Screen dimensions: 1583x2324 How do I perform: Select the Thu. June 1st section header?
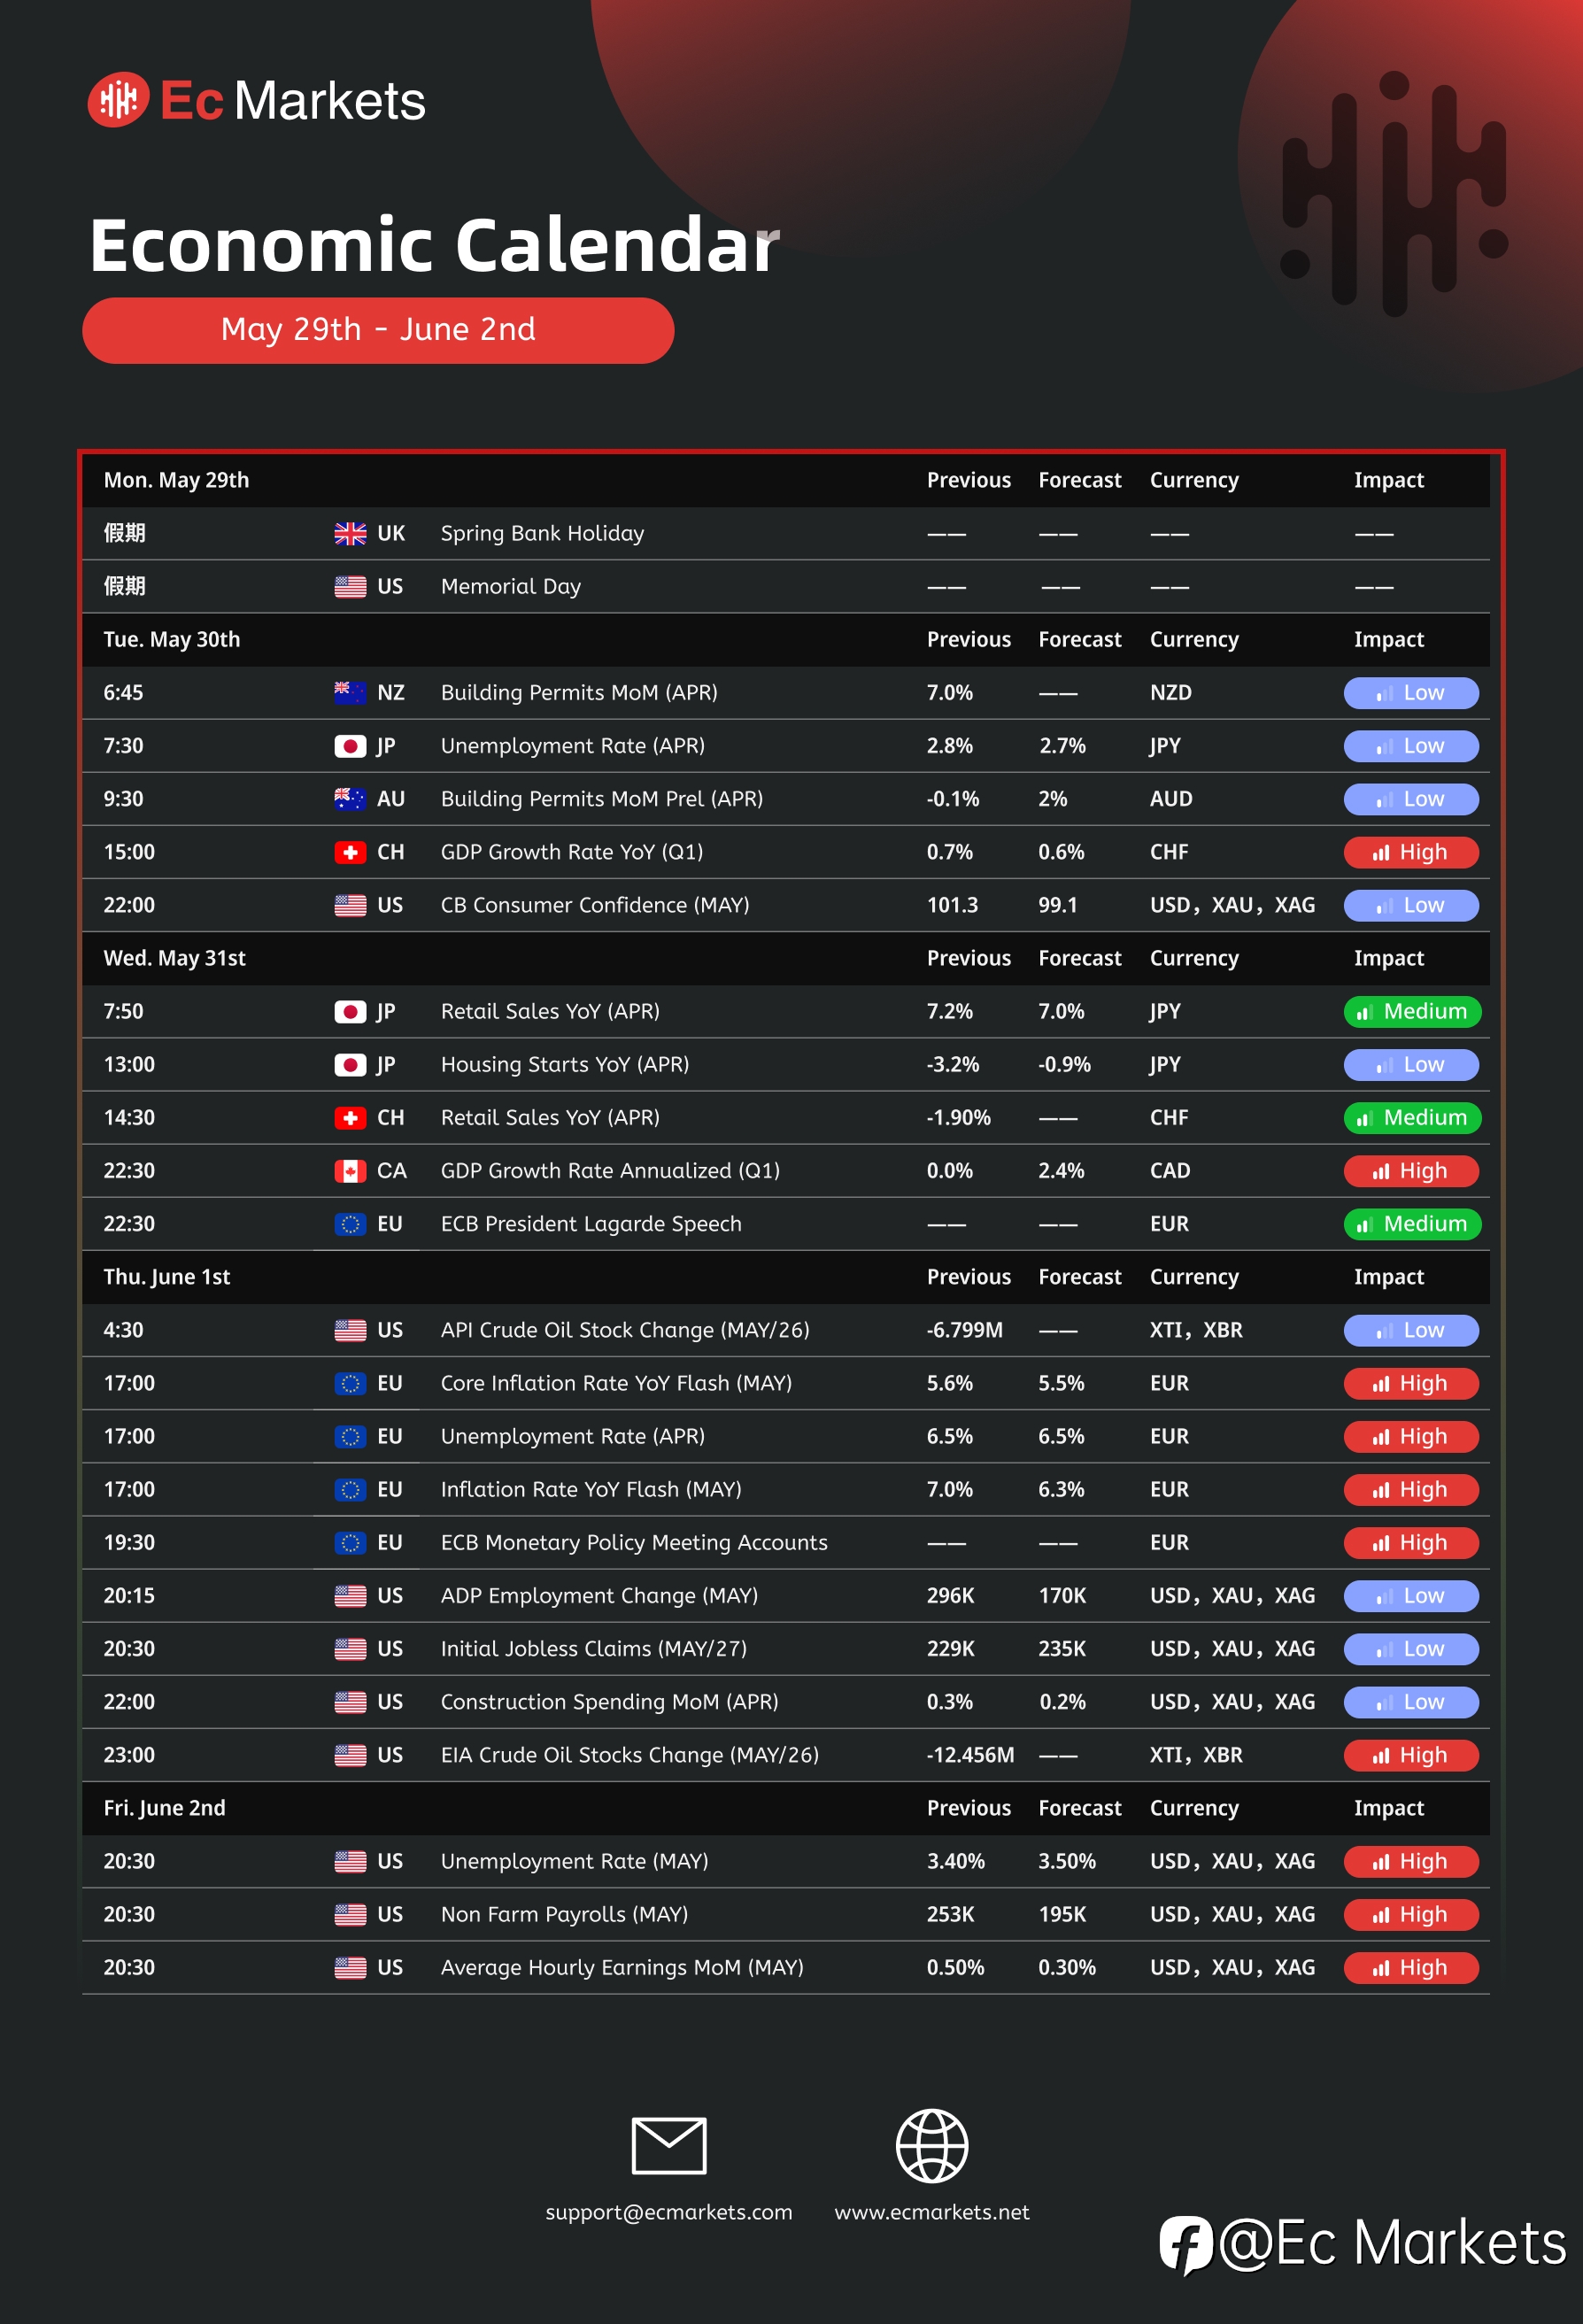click(x=786, y=1277)
